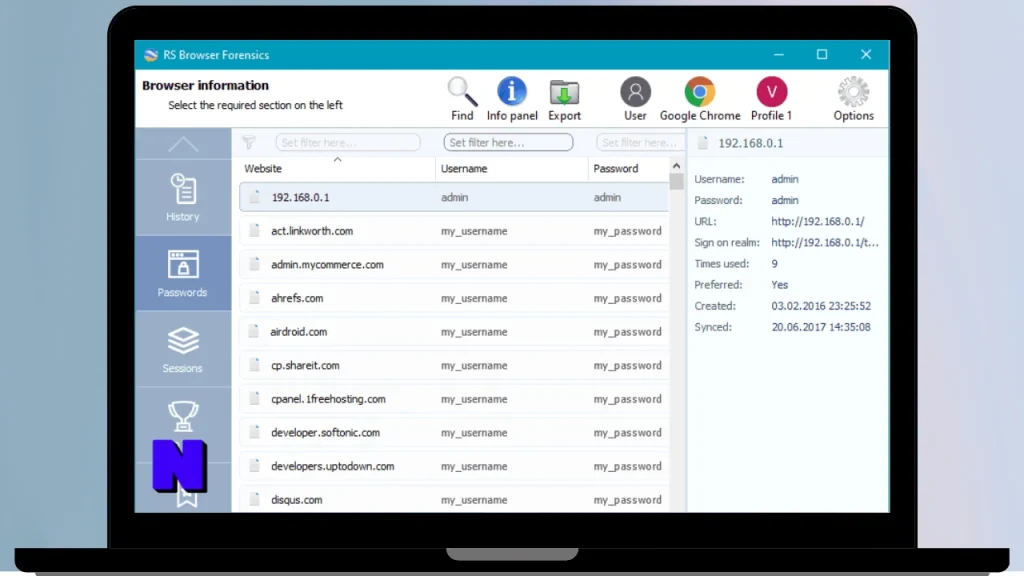
Task: Click the Synced date 20.06.2017 14:35:08
Action: [x=821, y=327]
